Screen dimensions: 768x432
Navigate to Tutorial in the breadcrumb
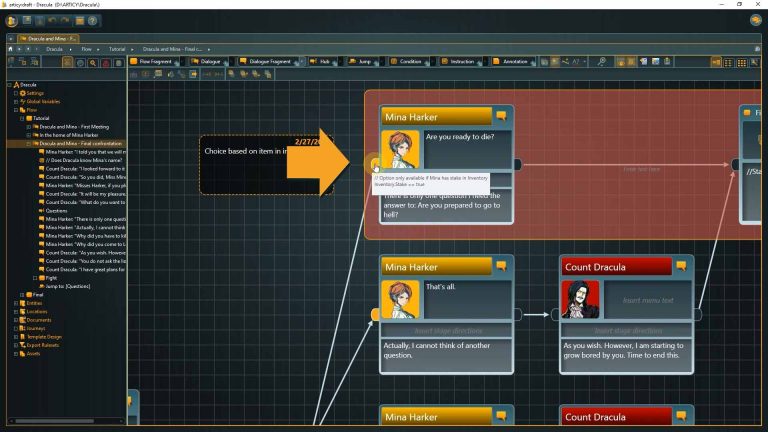117,49
